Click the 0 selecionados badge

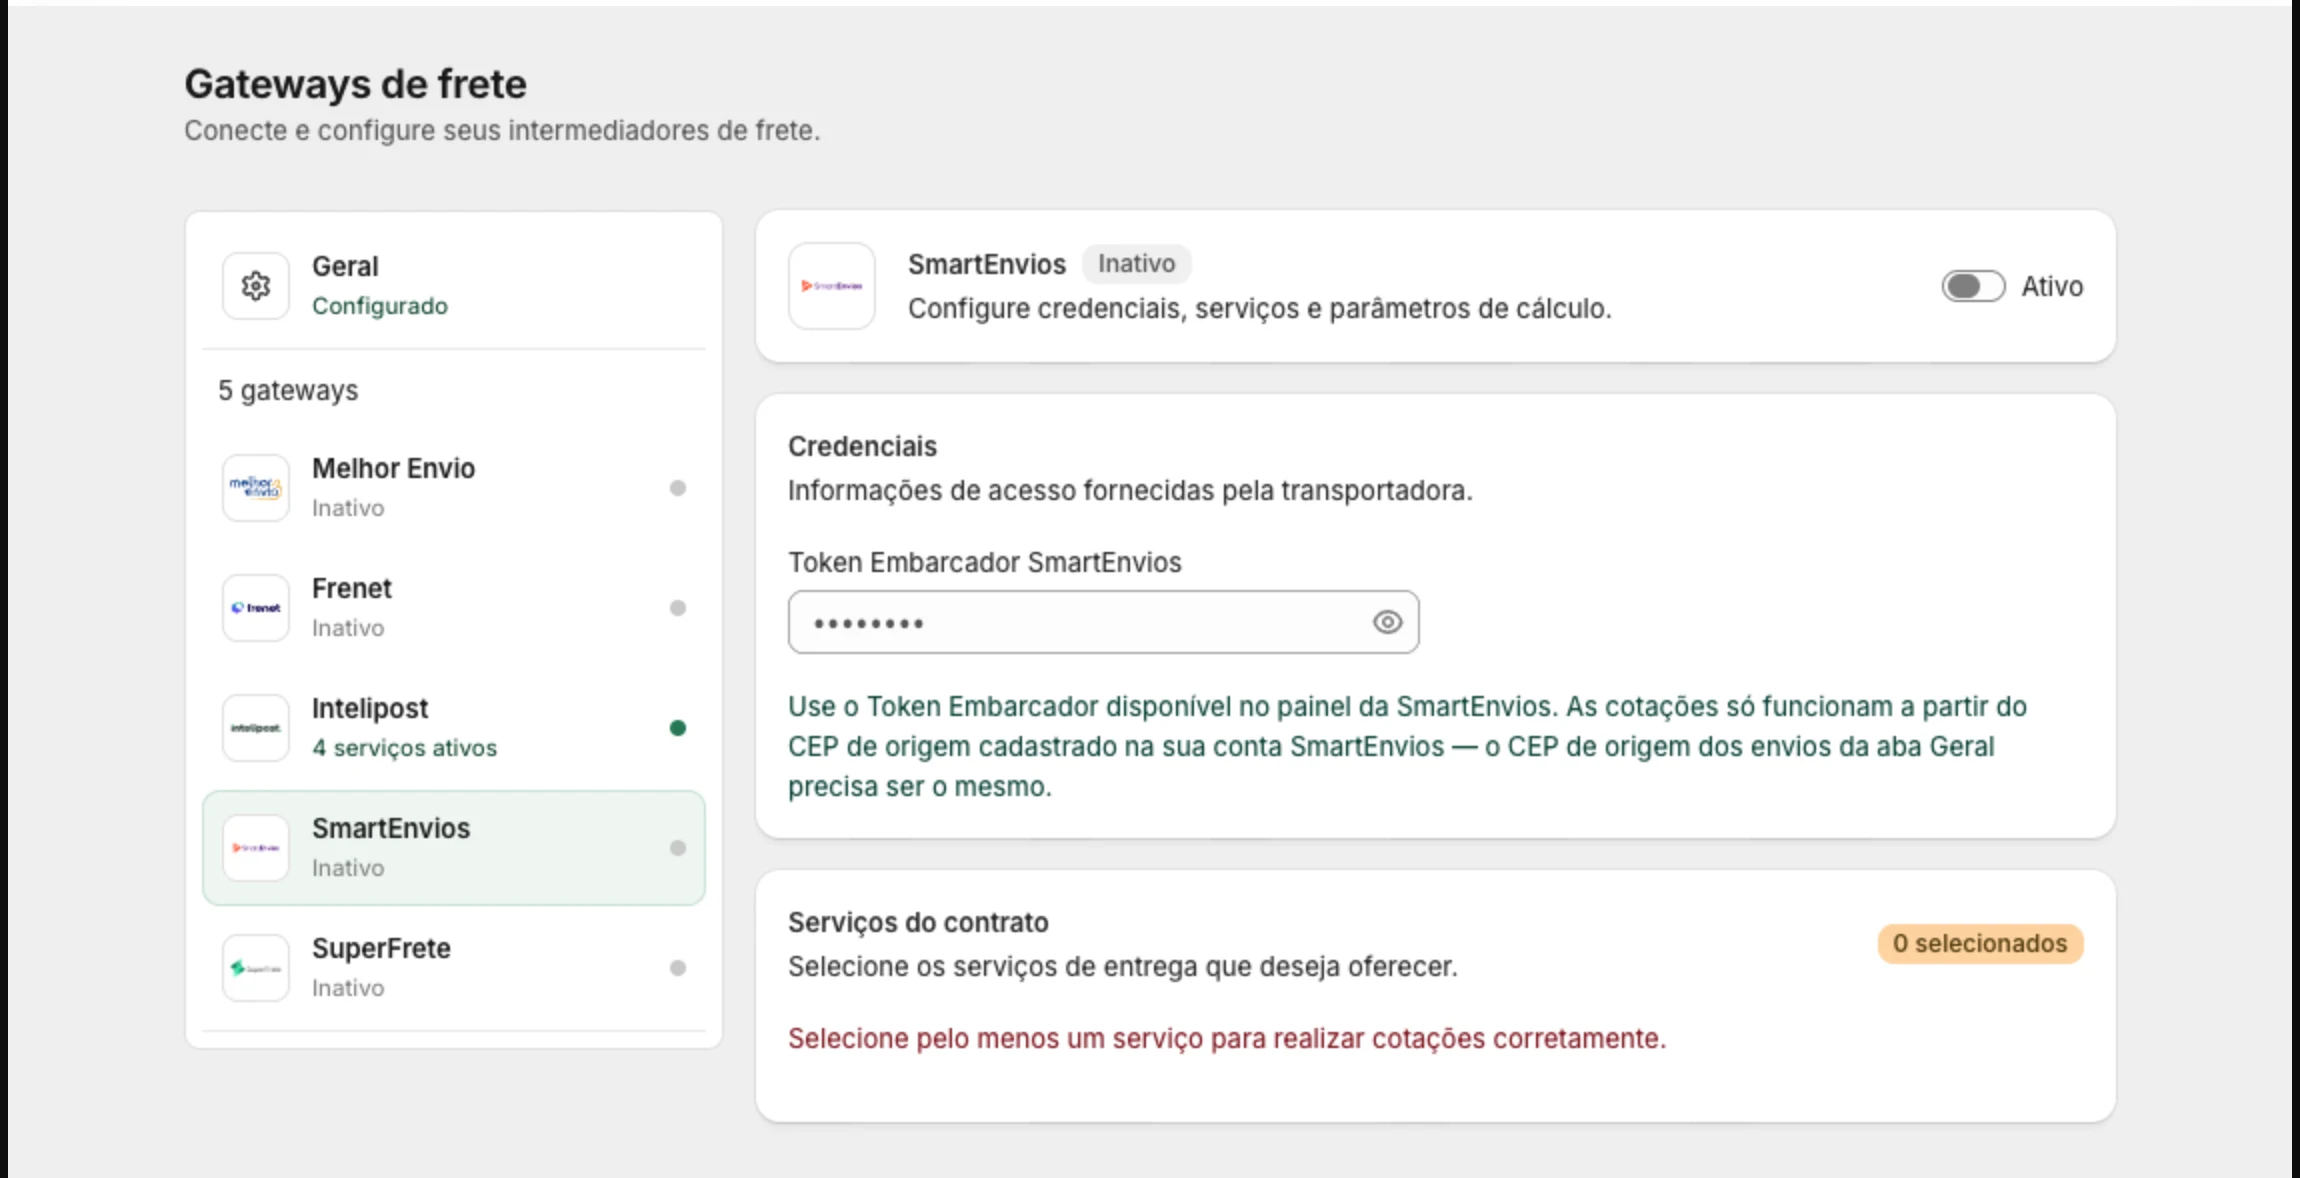tap(1980, 944)
